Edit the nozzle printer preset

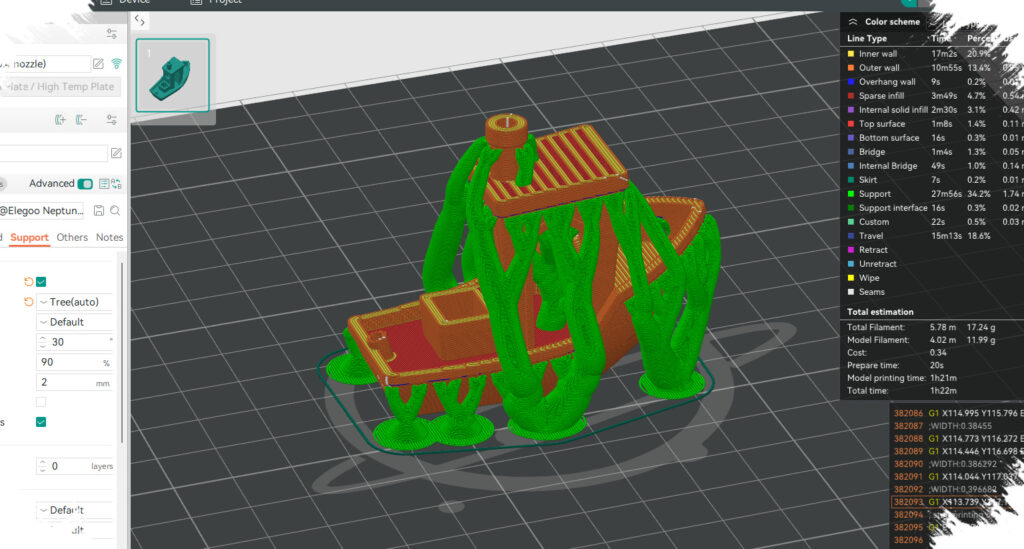point(98,63)
